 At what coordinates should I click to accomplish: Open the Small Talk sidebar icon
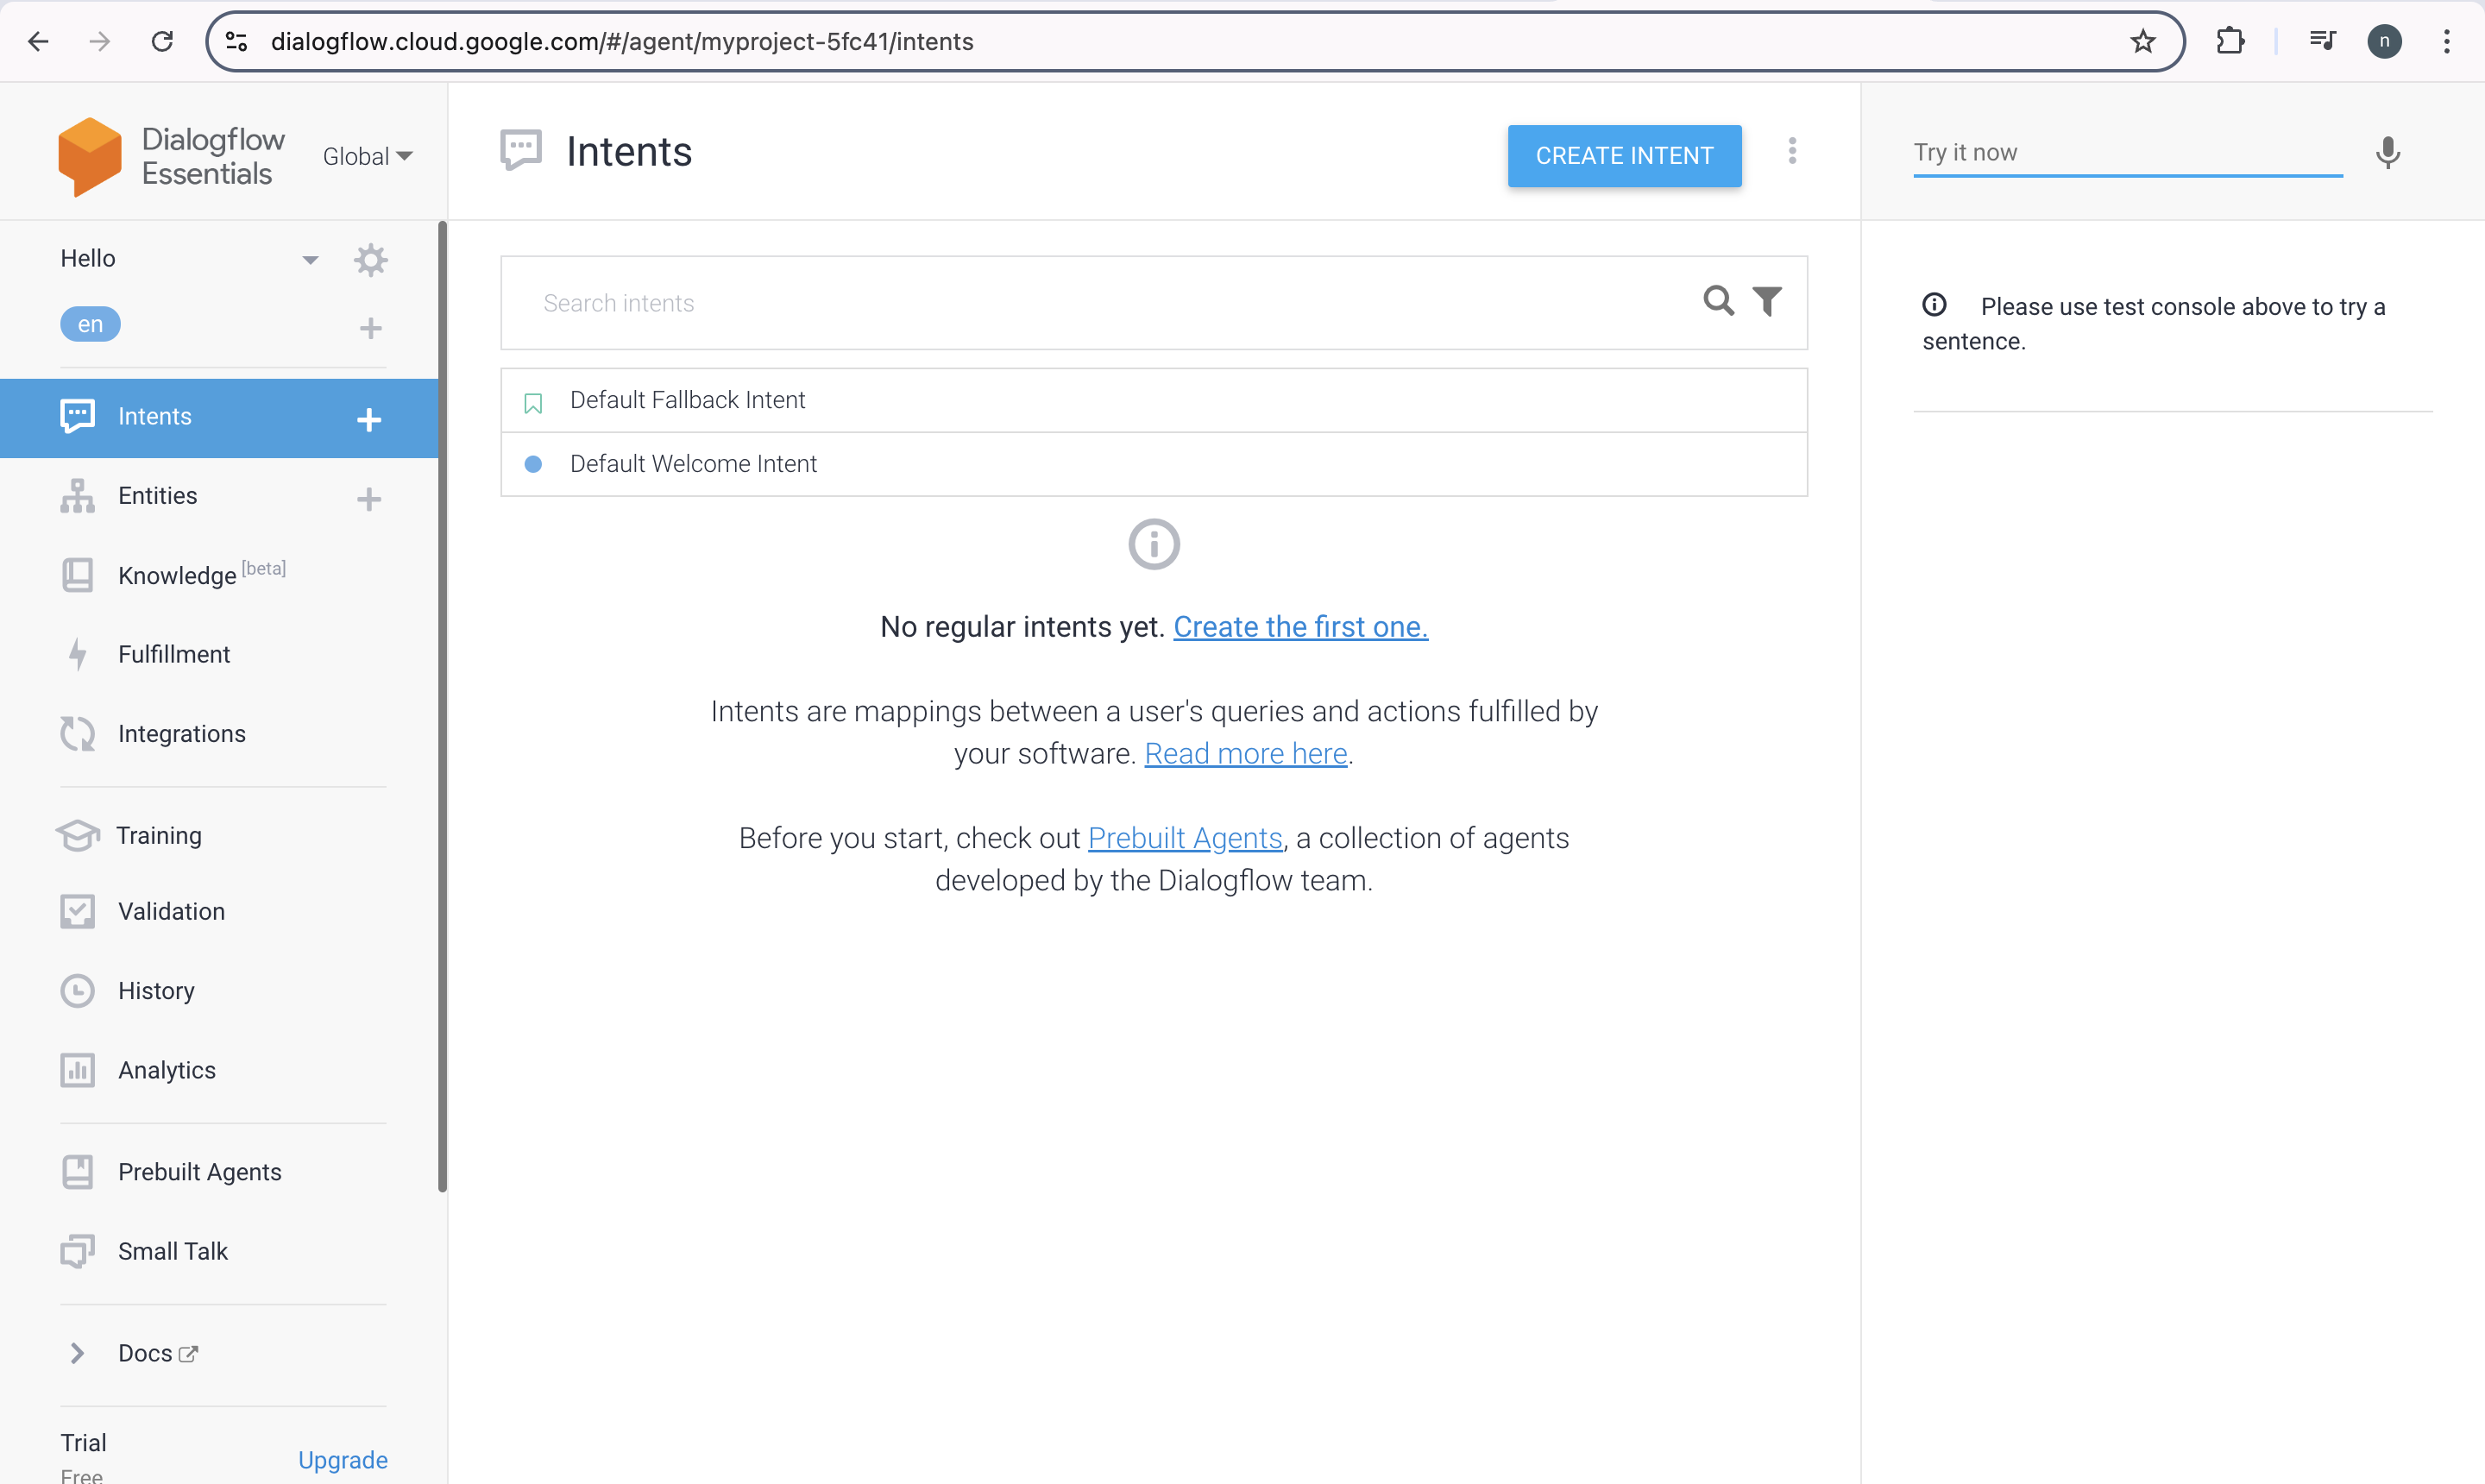coord(78,1250)
